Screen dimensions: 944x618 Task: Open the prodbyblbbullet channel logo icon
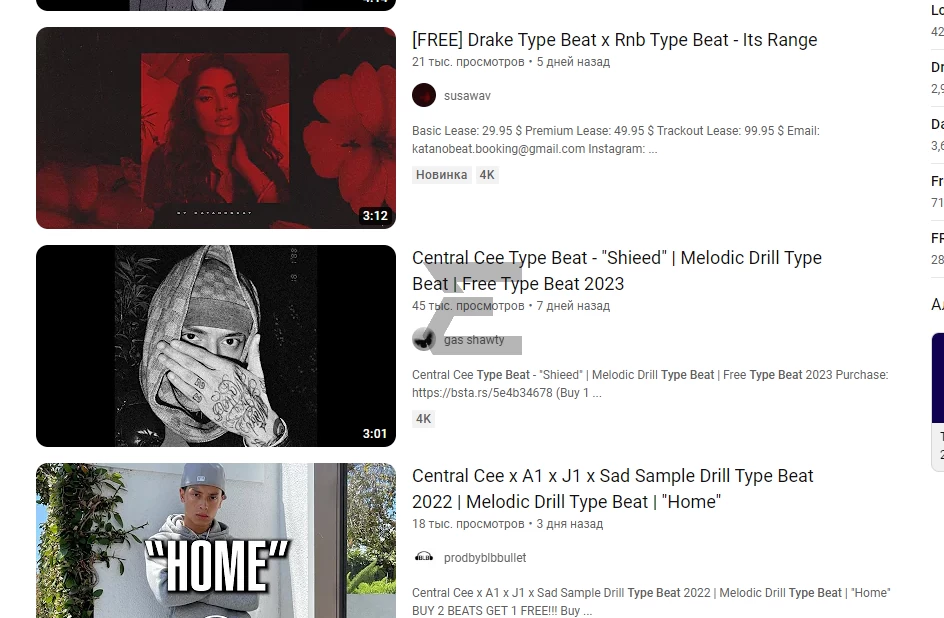(424, 557)
